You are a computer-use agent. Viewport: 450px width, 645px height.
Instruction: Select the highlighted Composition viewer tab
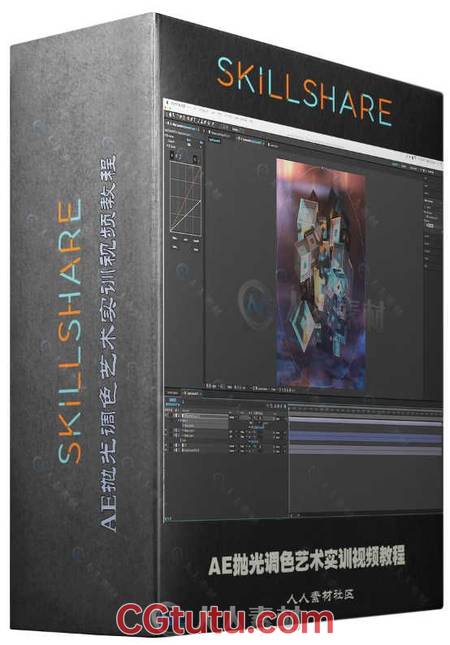coord(250,142)
